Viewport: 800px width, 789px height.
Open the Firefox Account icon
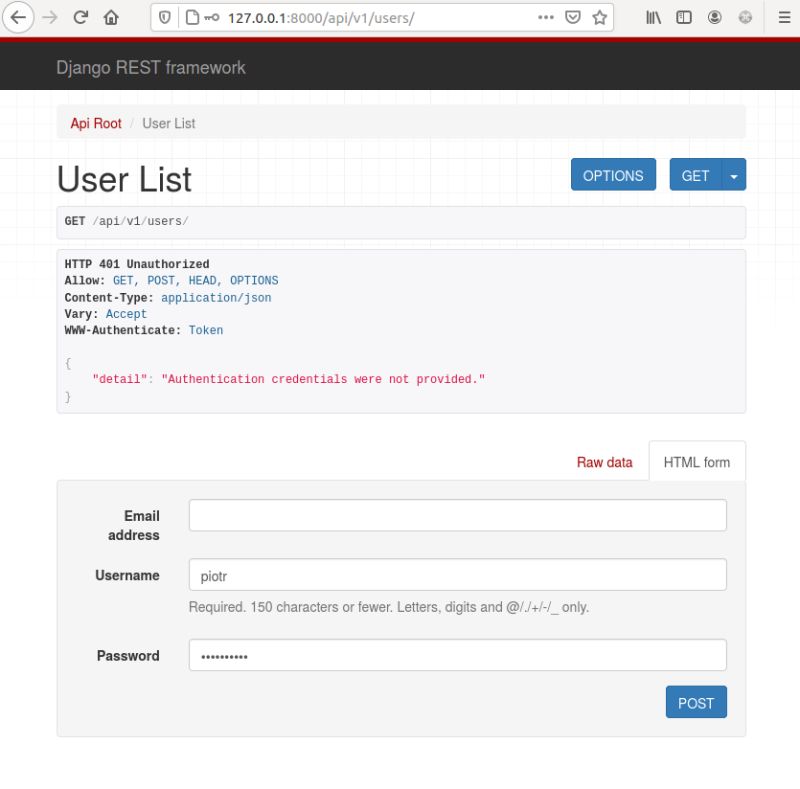point(712,17)
